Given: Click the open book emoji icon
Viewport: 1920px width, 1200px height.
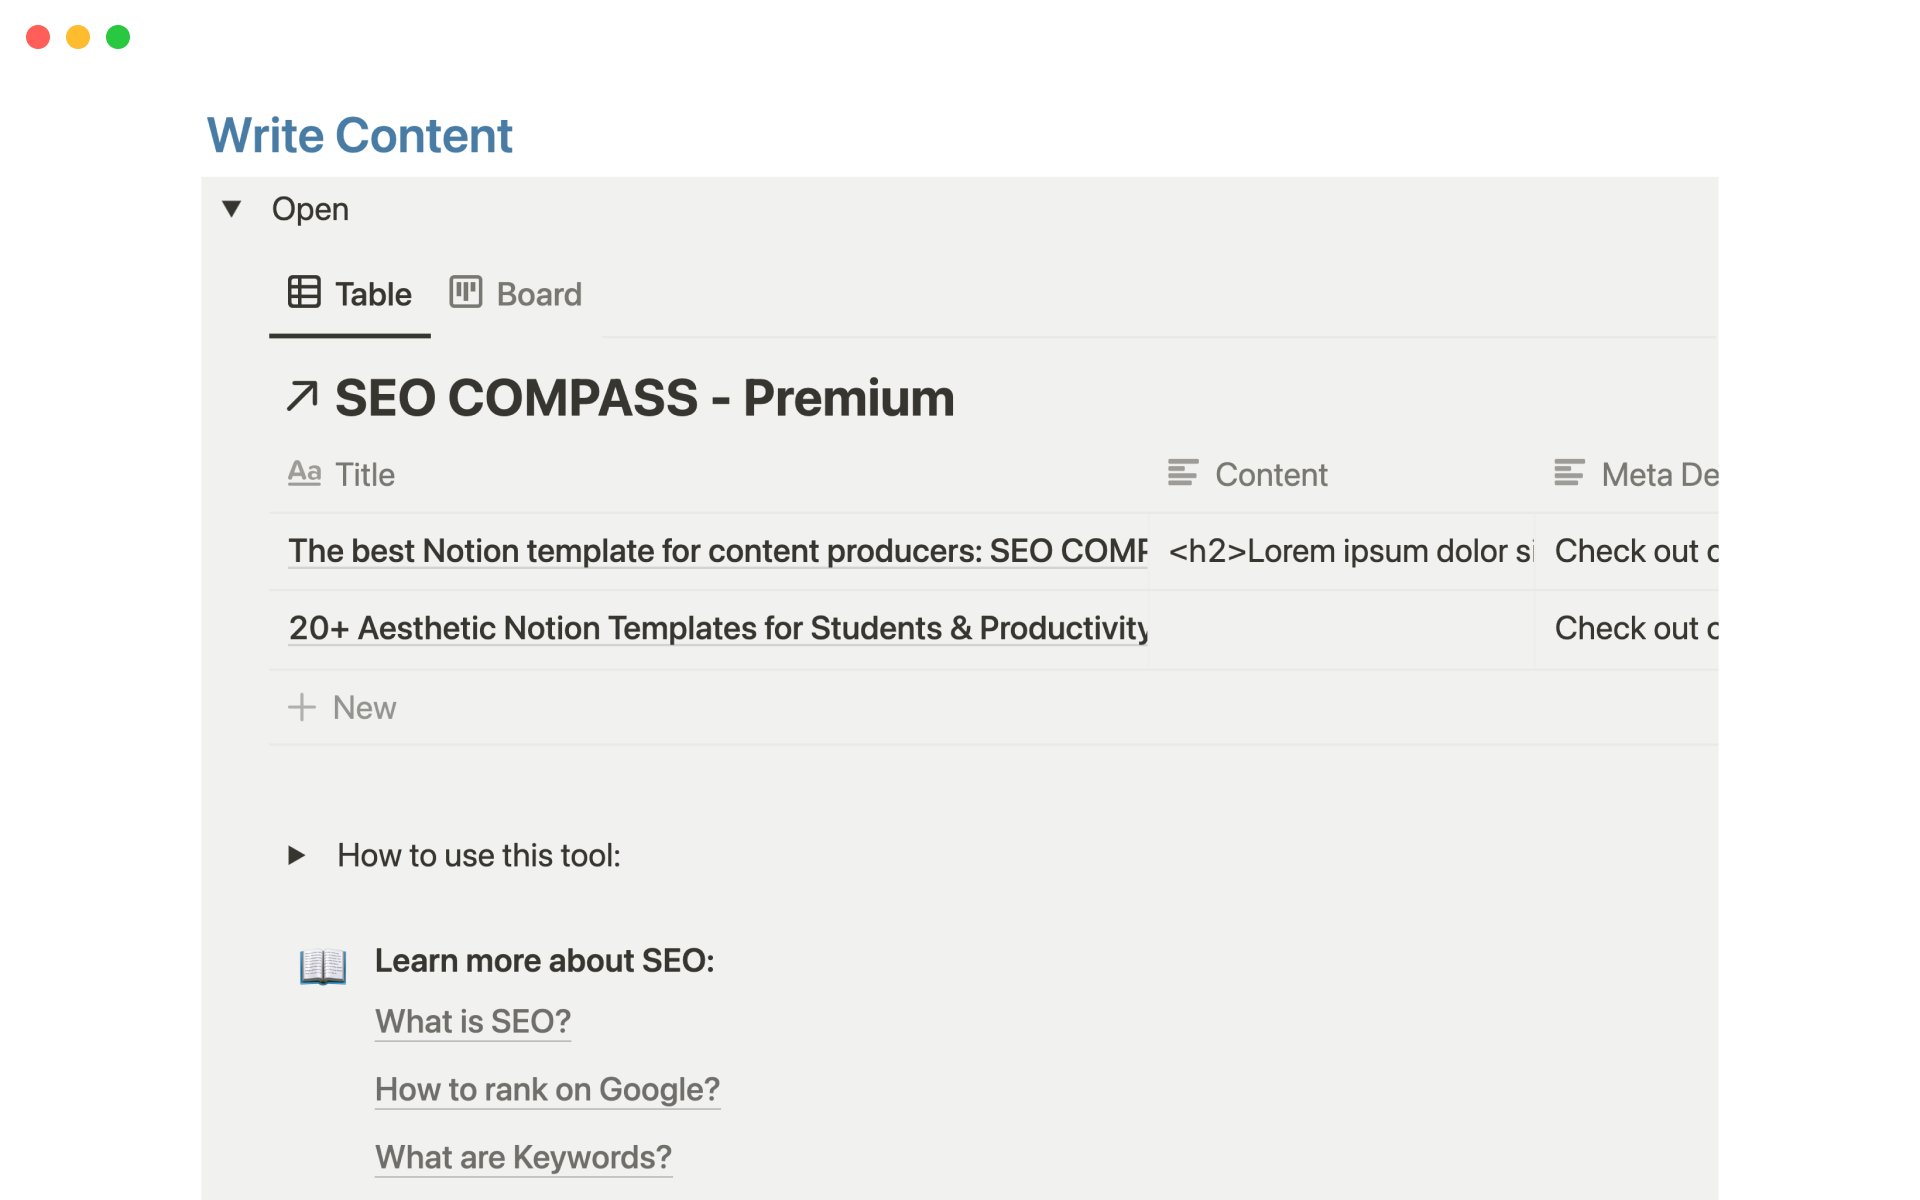Looking at the screenshot, I should 322,966.
